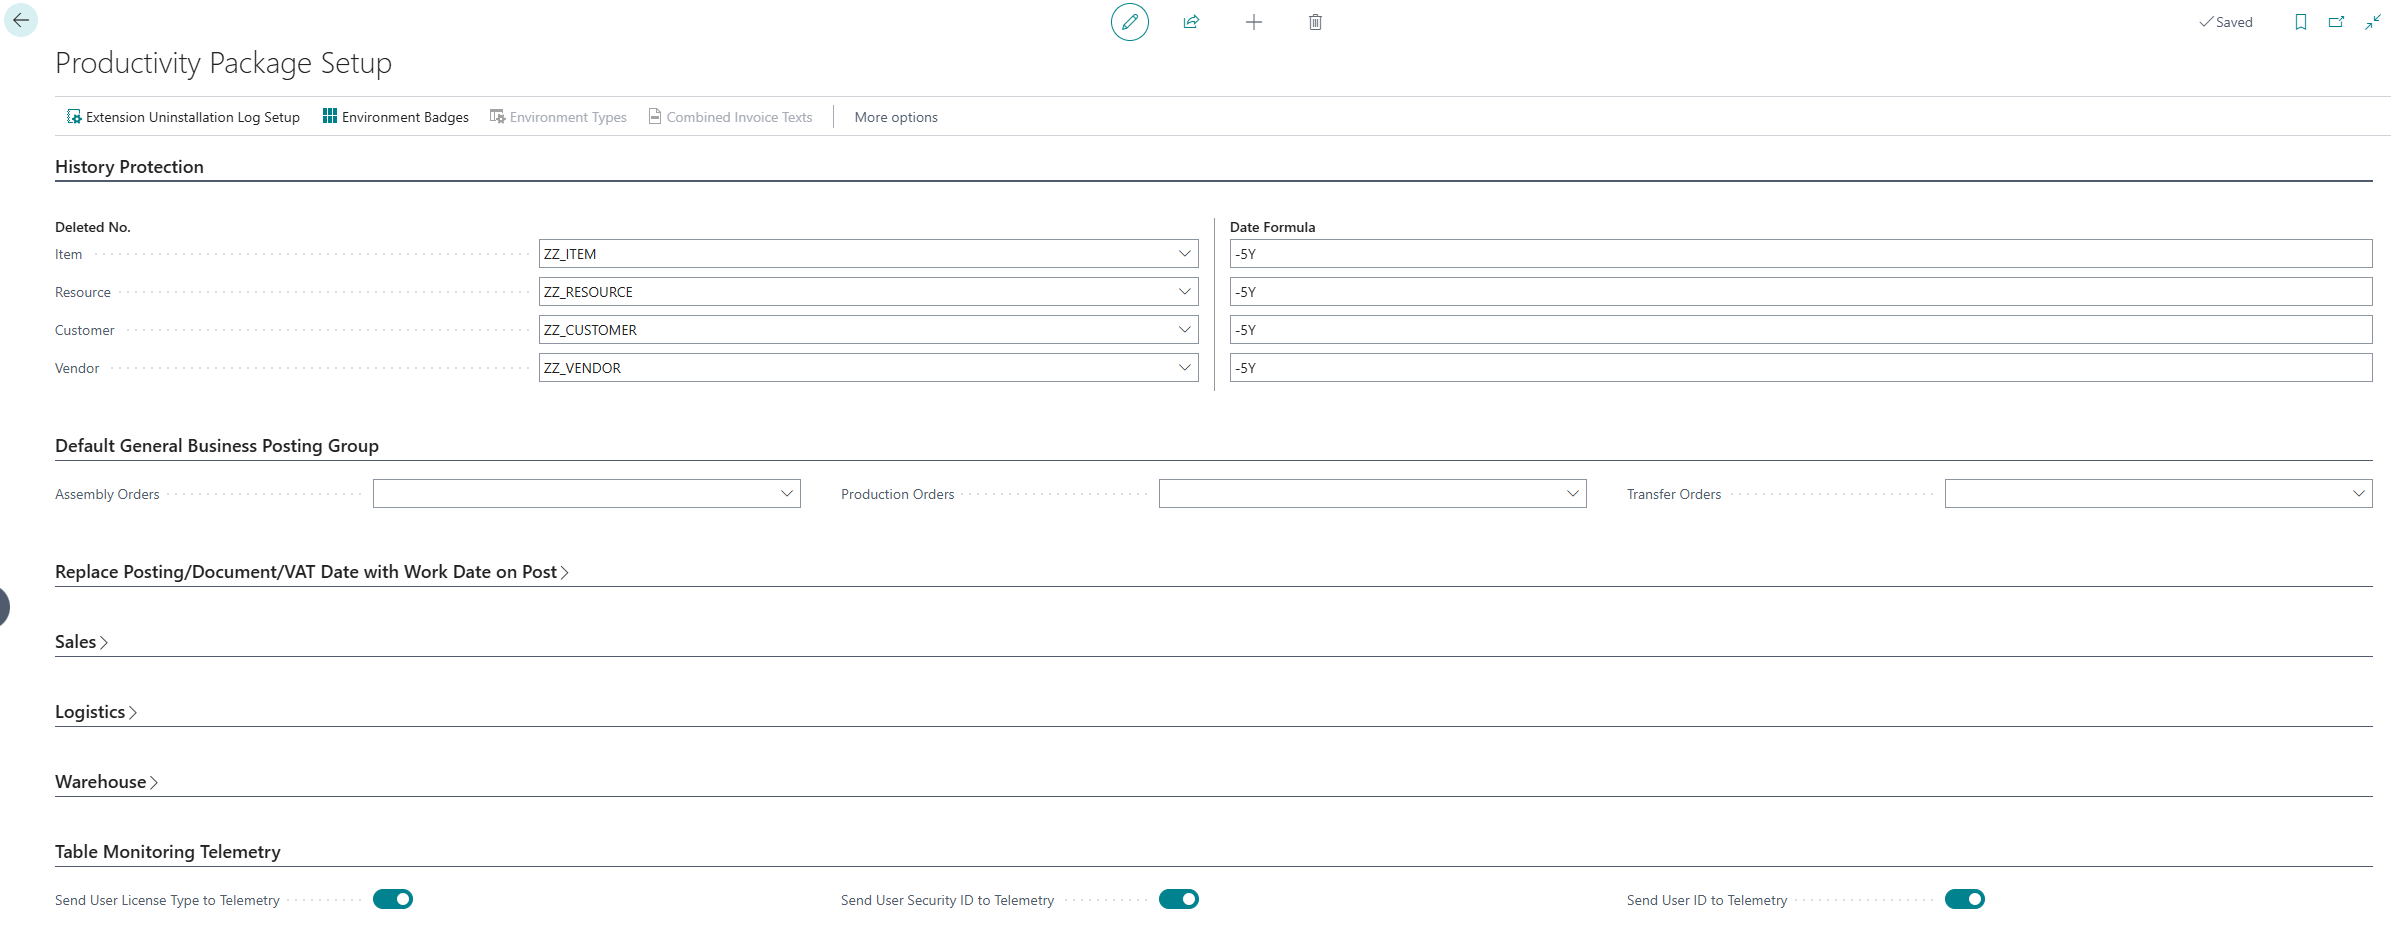Viewport: 2393px width, 945px height.
Task: Open page in new window icon
Action: 2336,22
